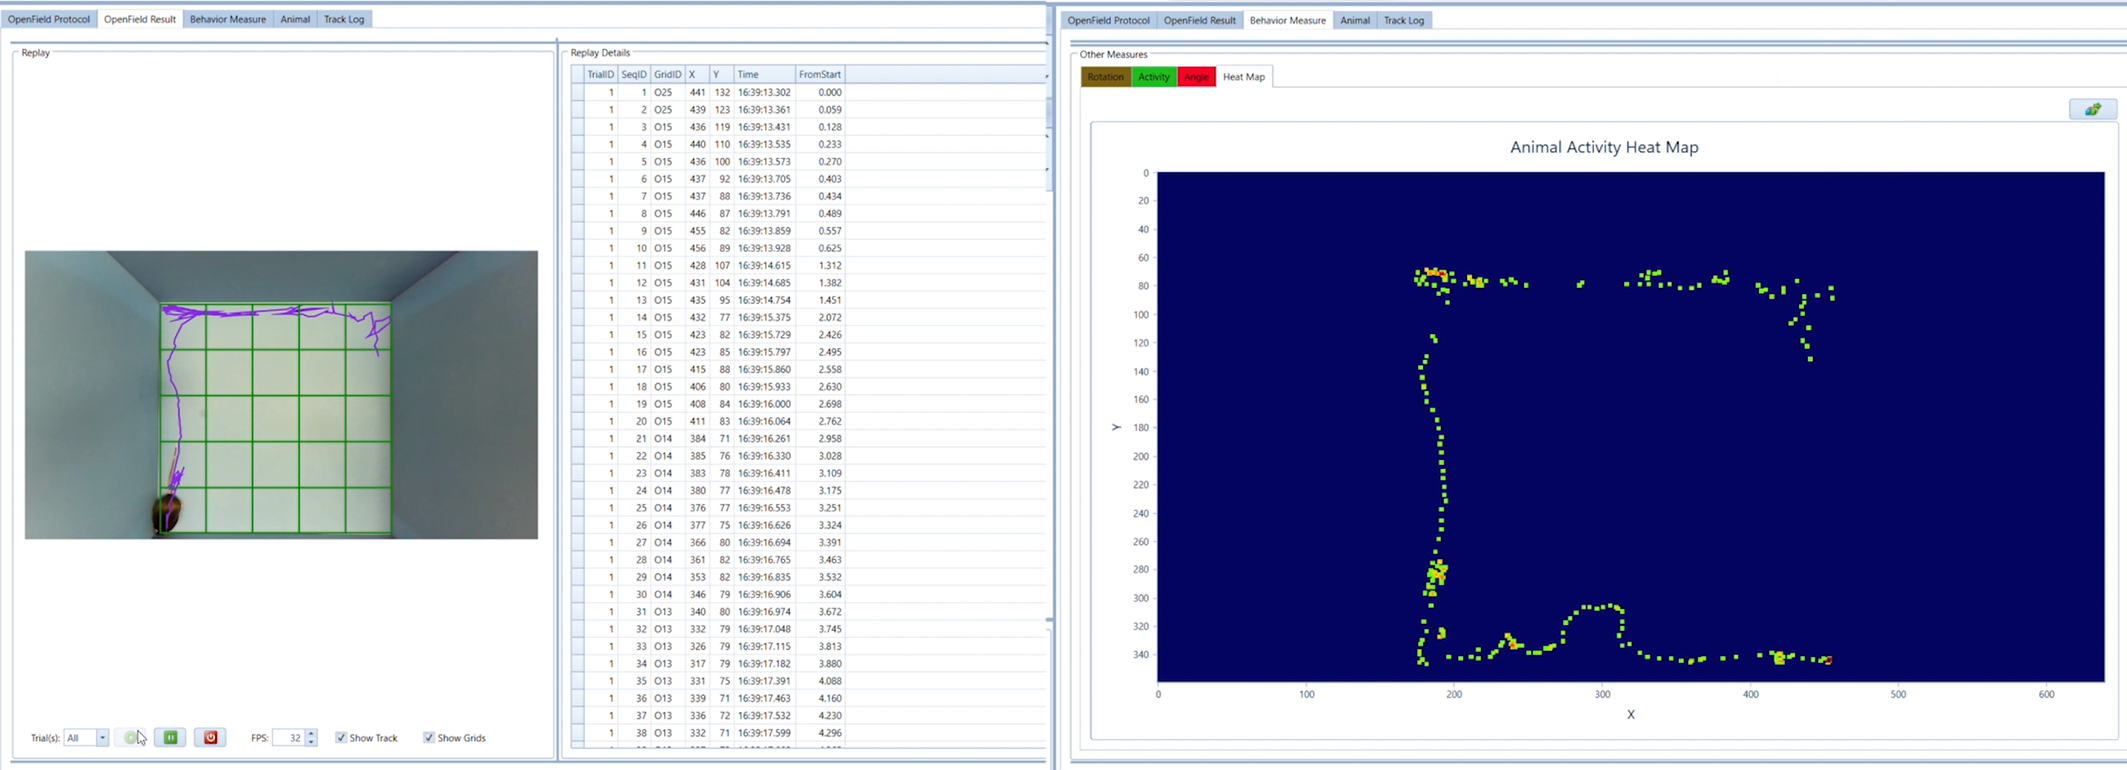Pause the replay with green pause icon
Screen dimensions: 2127x770
pos(171,738)
